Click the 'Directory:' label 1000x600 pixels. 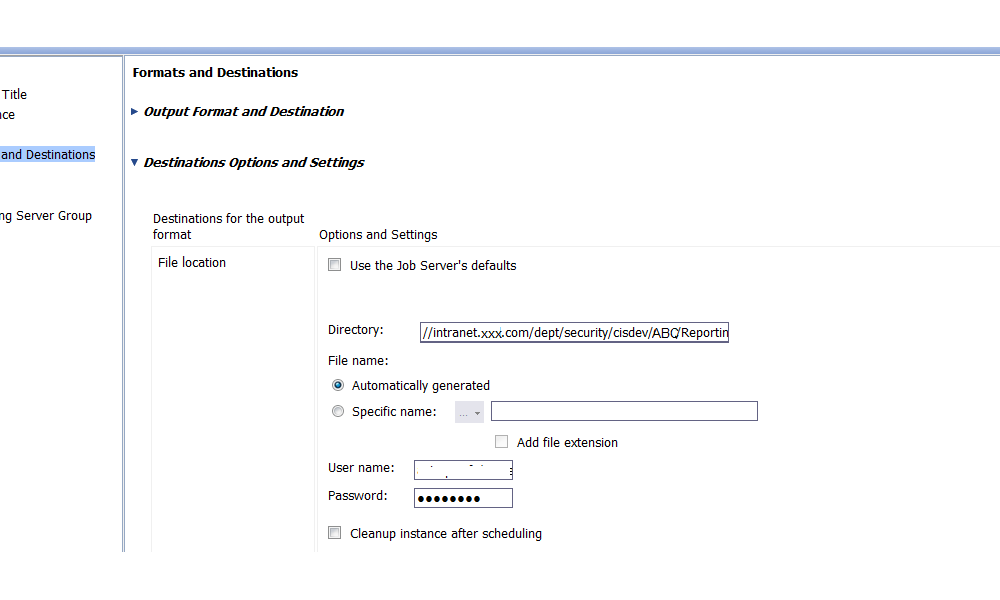click(x=356, y=330)
